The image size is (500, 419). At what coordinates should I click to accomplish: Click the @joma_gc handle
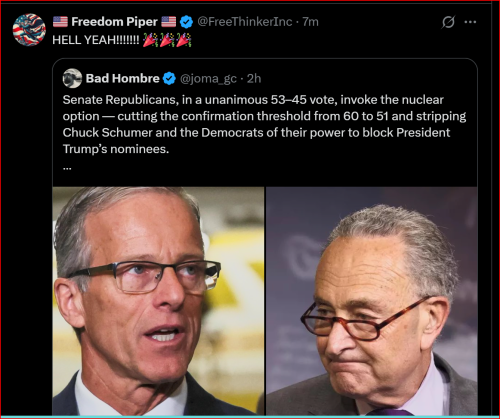pyautogui.click(x=208, y=79)
